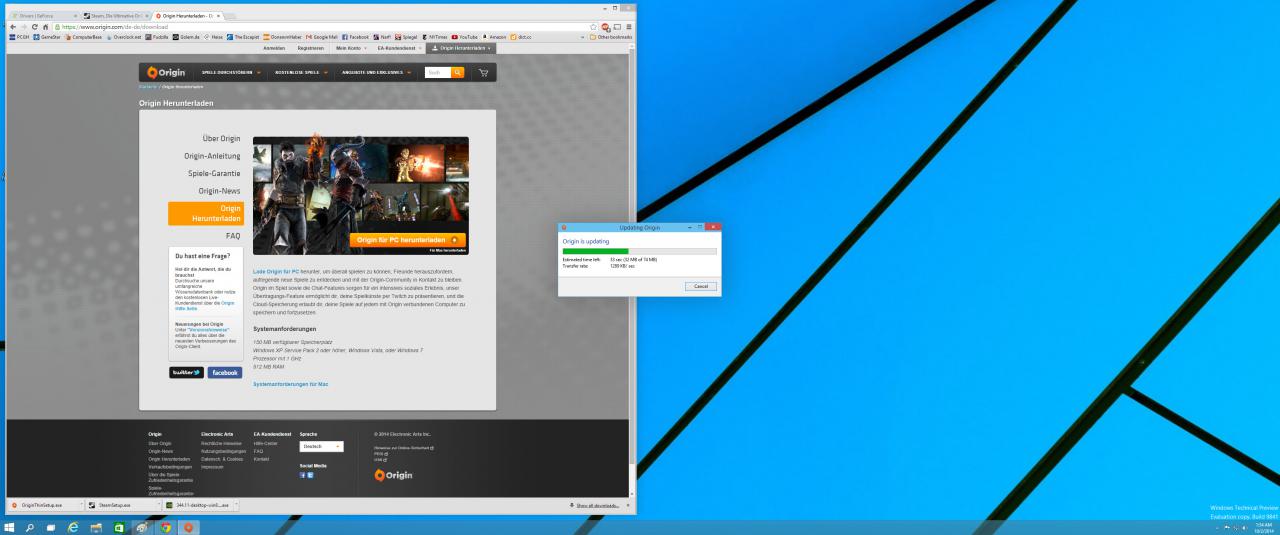The height and width of the screenshot is (535, 1280).
Task: Click the red extension icon in Chrome toolbar
Action: coord(606,27)
